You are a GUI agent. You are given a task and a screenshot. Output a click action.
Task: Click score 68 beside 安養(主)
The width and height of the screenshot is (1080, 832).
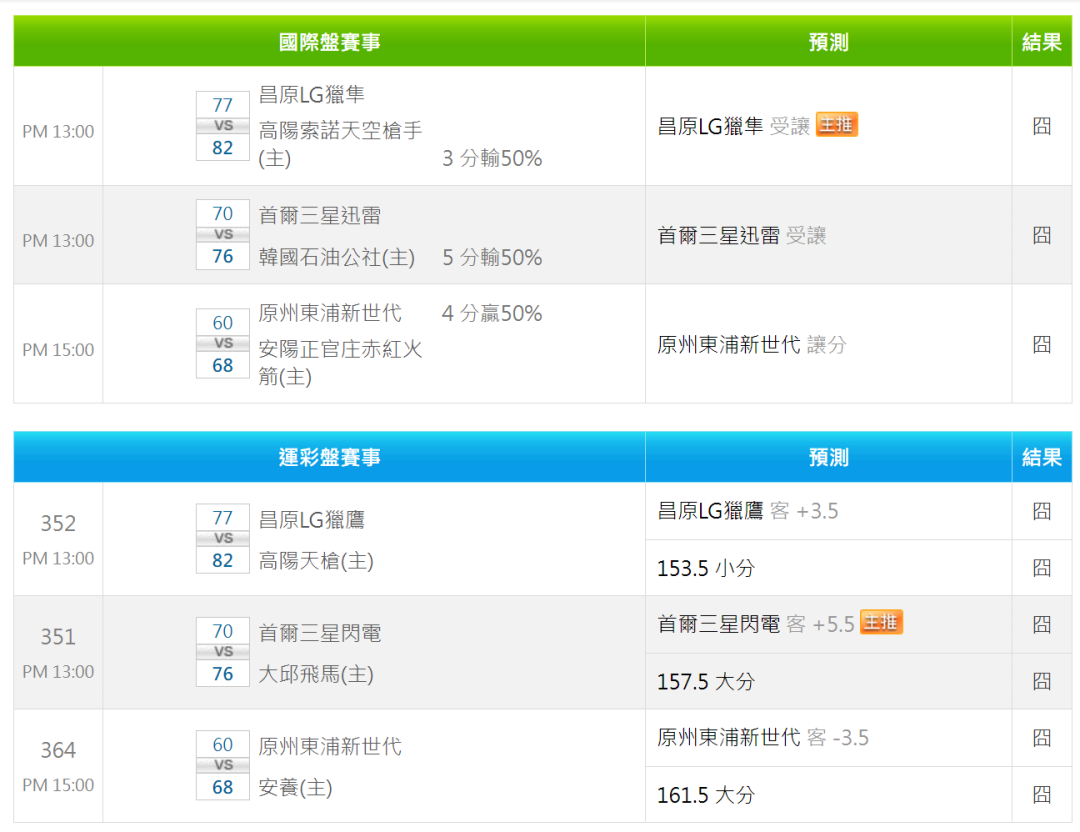coord(222,787)
